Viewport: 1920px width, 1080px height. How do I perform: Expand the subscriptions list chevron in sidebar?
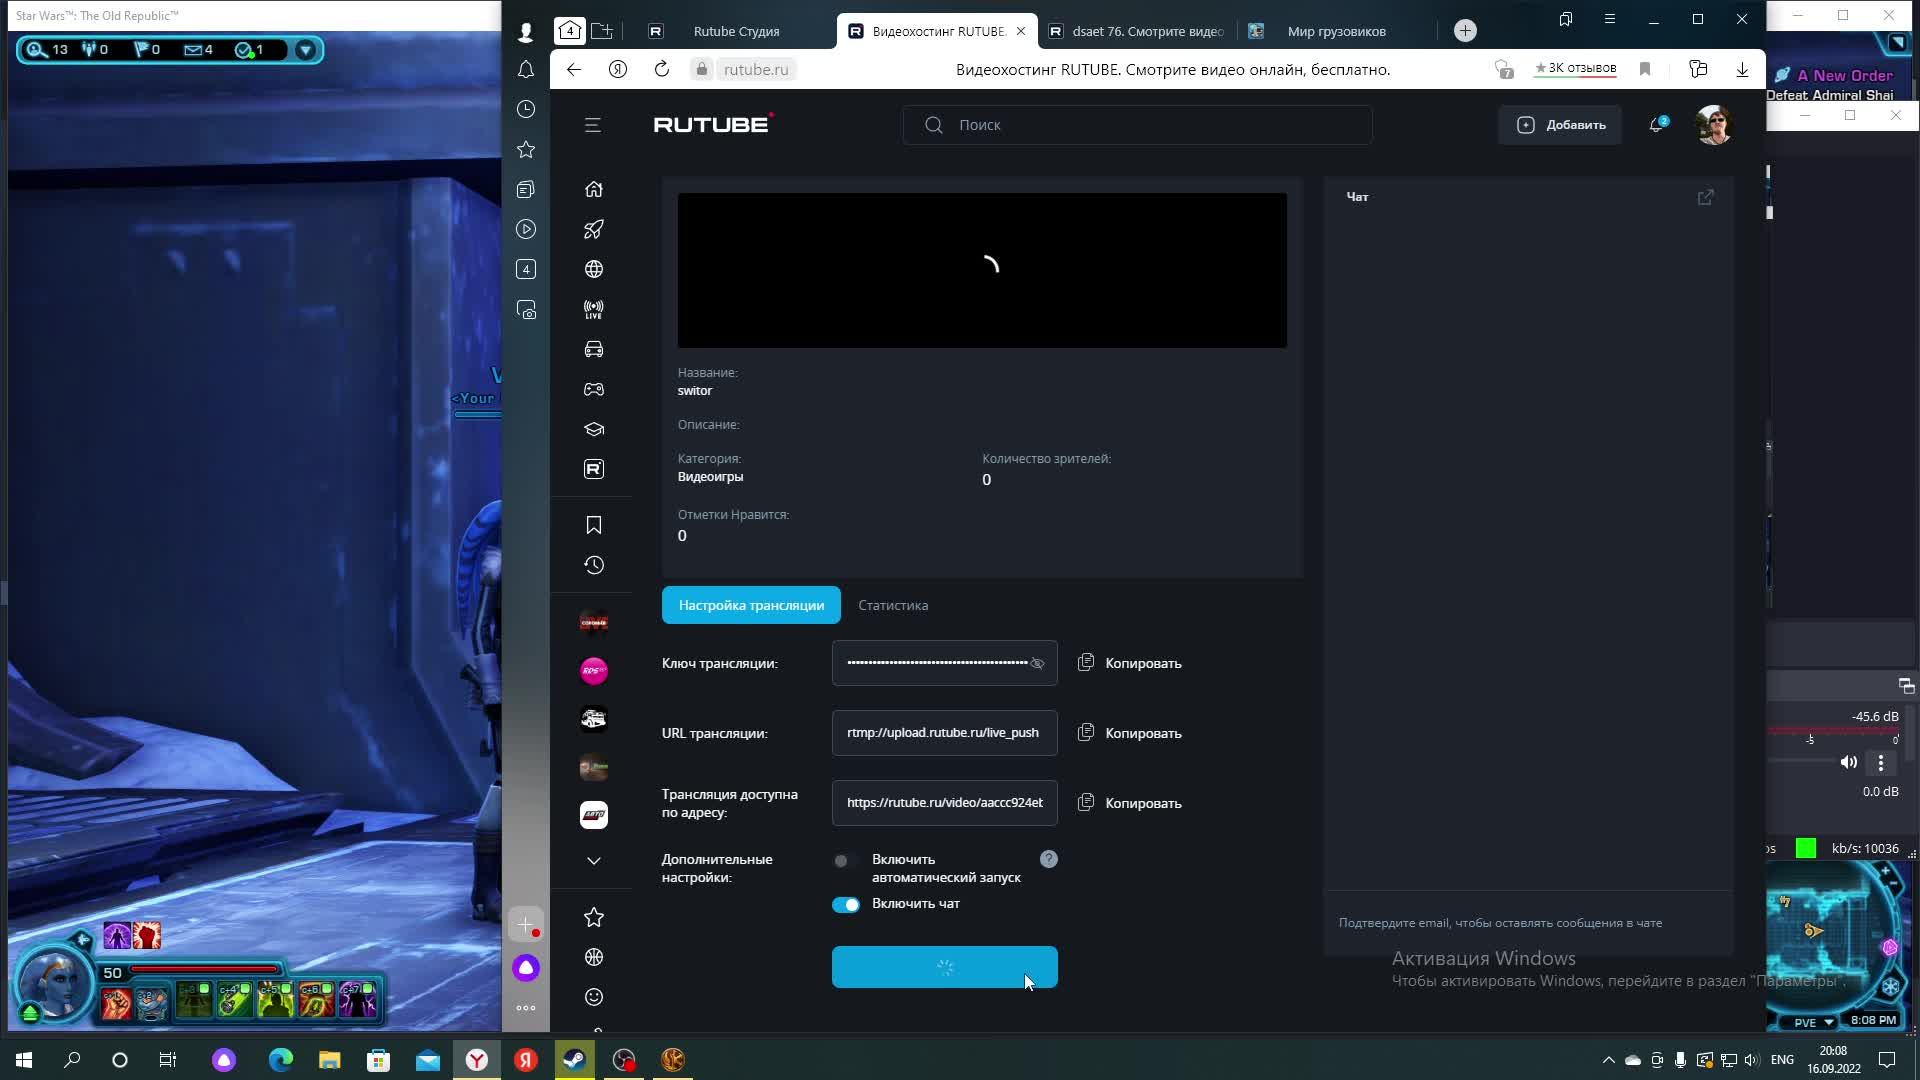point(593,860)
